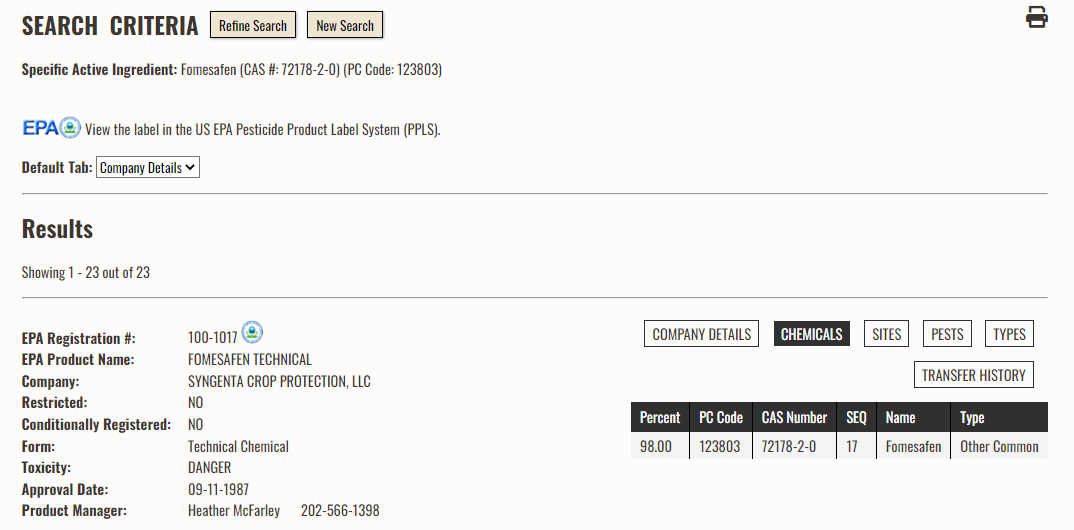Click the Name column header
Viewport: 1074px width, 530px height.
tap(913, 417)
